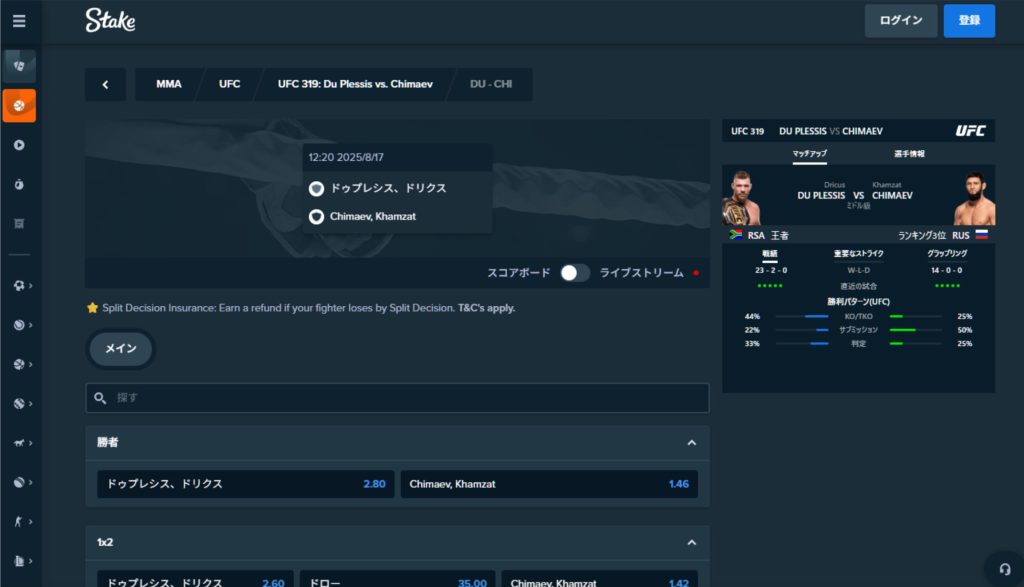Click the 14 - 0 - 0 record
This screenshot has height=587, width=1024.
[946, 270]
